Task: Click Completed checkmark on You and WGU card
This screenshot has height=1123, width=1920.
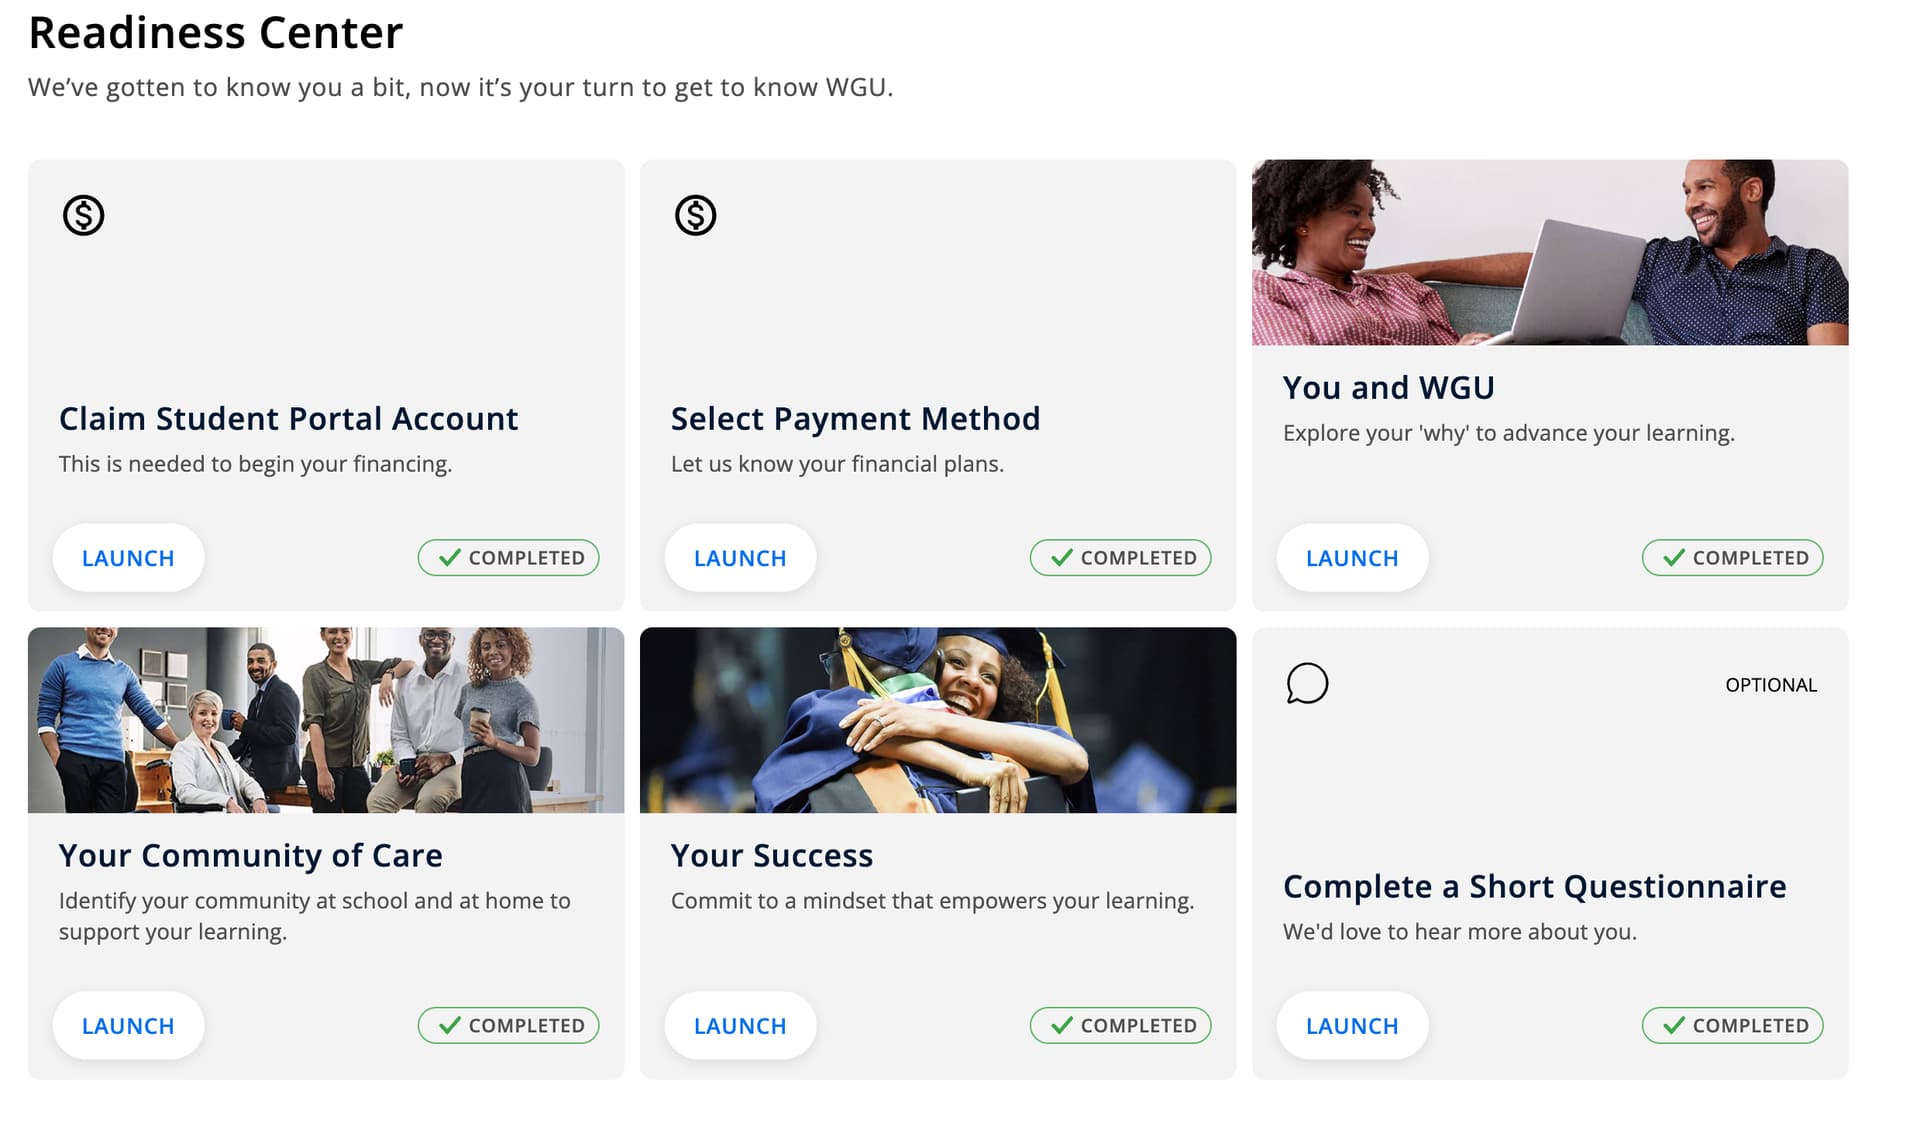Action: 1674,557
